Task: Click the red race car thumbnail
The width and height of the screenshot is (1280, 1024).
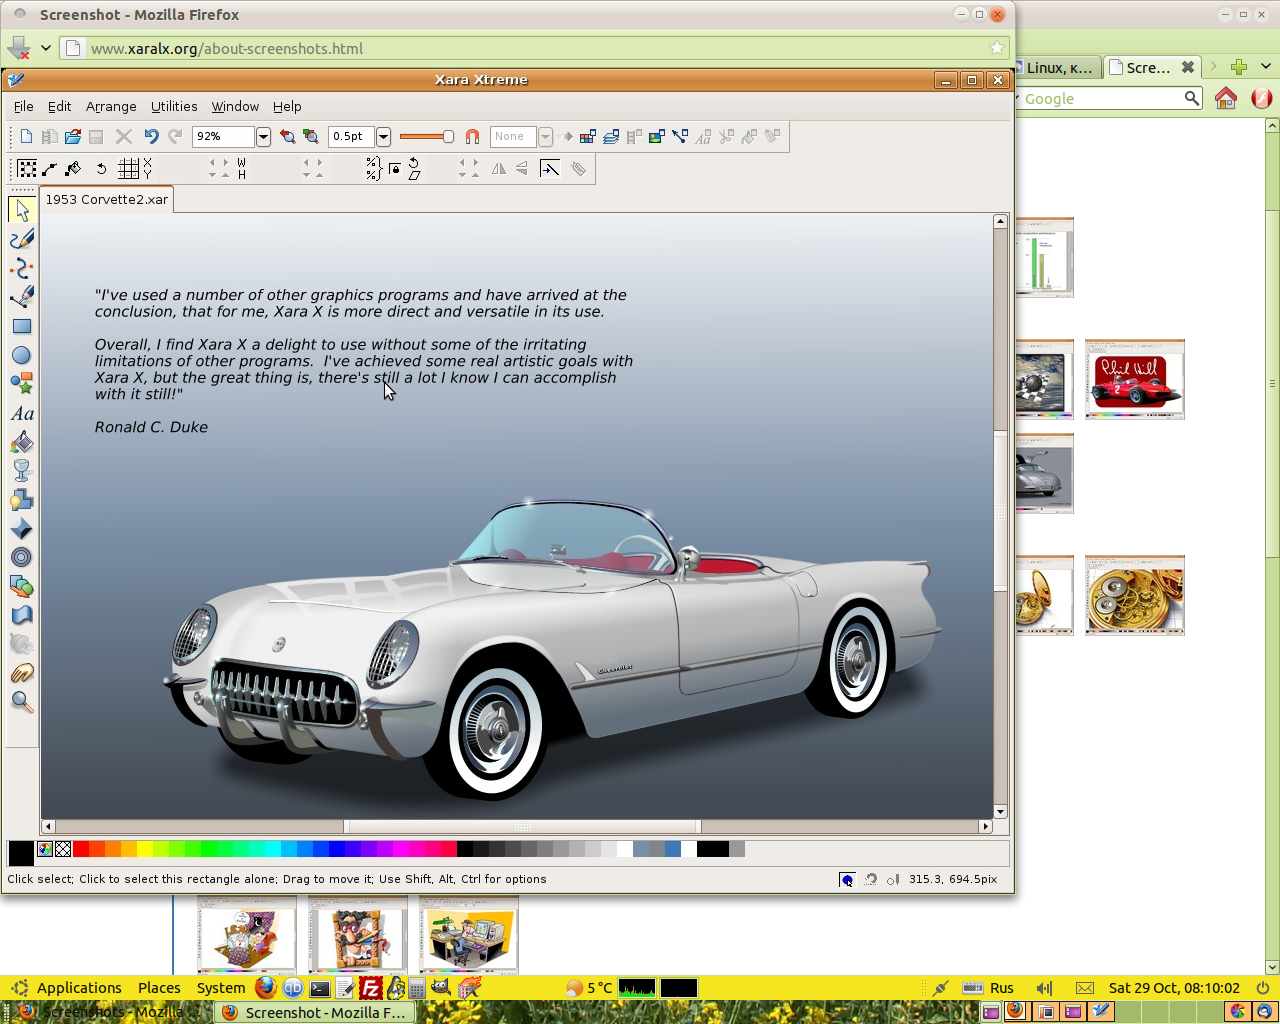Action: pyautogui.click(x=1134, y=379)
